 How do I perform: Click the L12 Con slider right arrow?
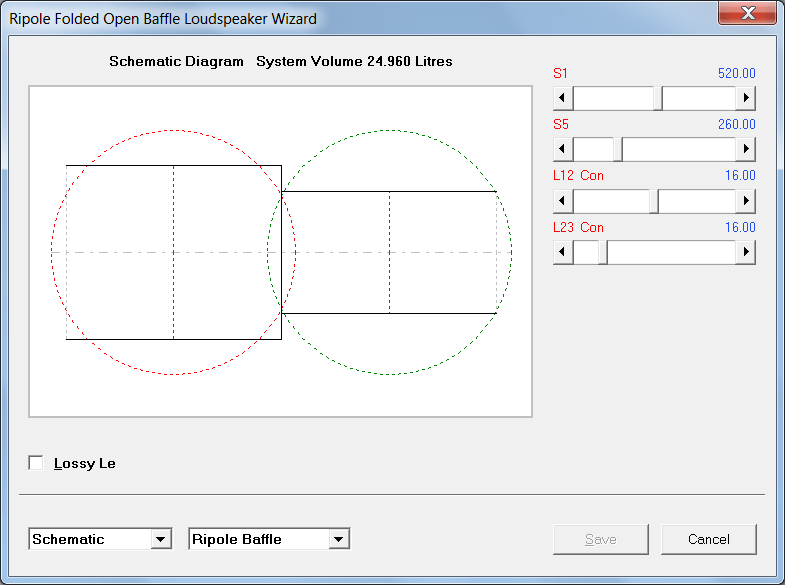745,201
